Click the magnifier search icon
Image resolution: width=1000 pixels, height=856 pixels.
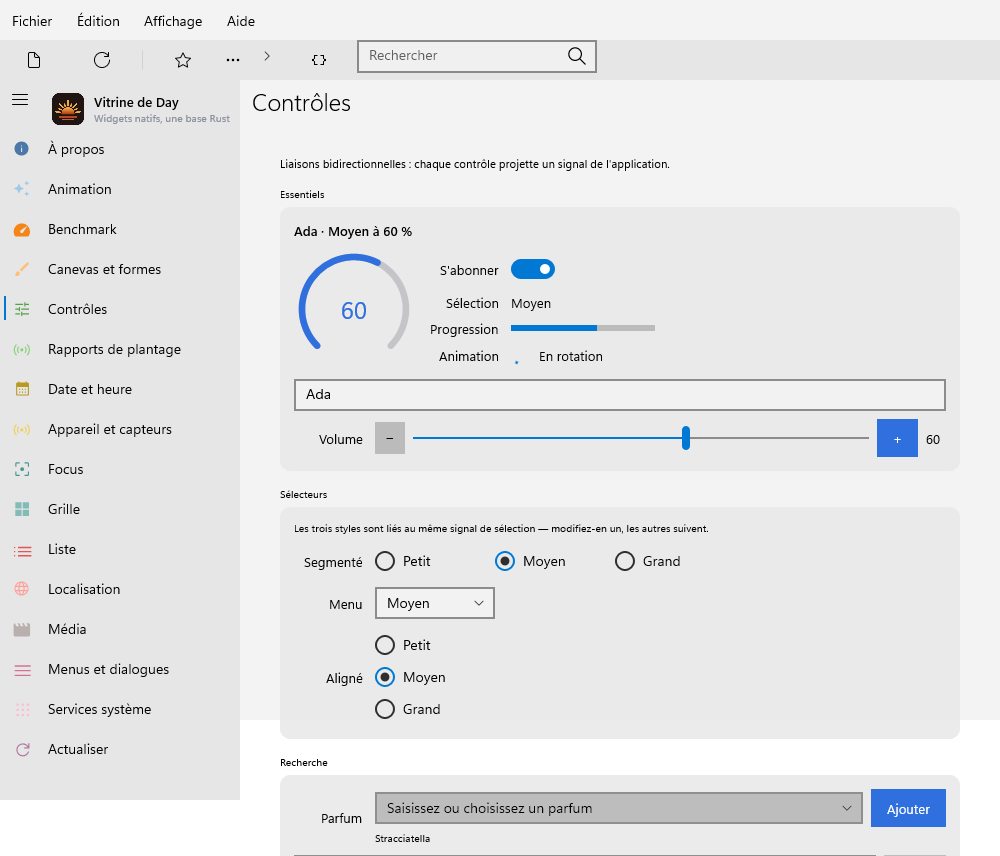tap(577, 56)
